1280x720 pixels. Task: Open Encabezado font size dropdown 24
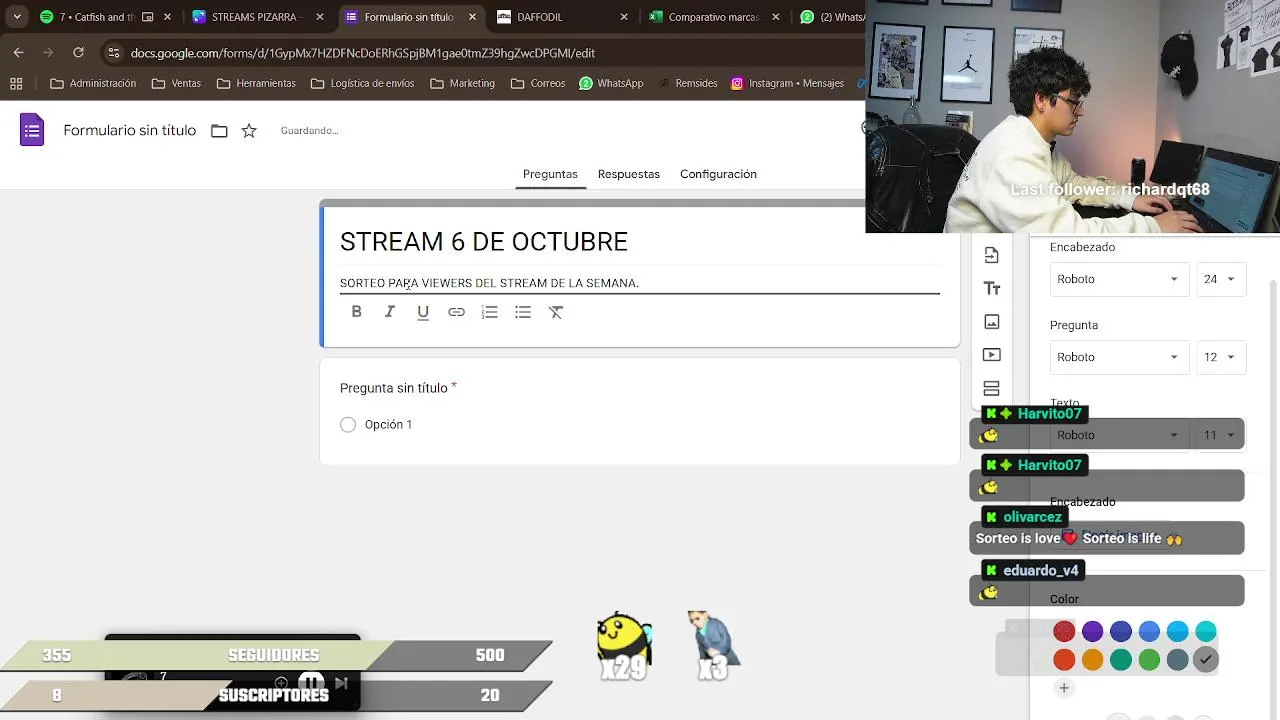click(x=1219, y=279)
